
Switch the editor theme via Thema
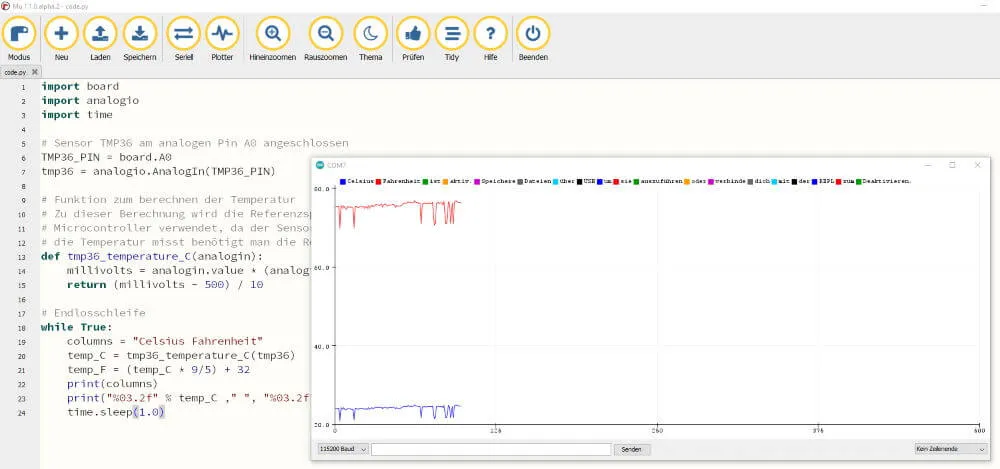(370, 33)
